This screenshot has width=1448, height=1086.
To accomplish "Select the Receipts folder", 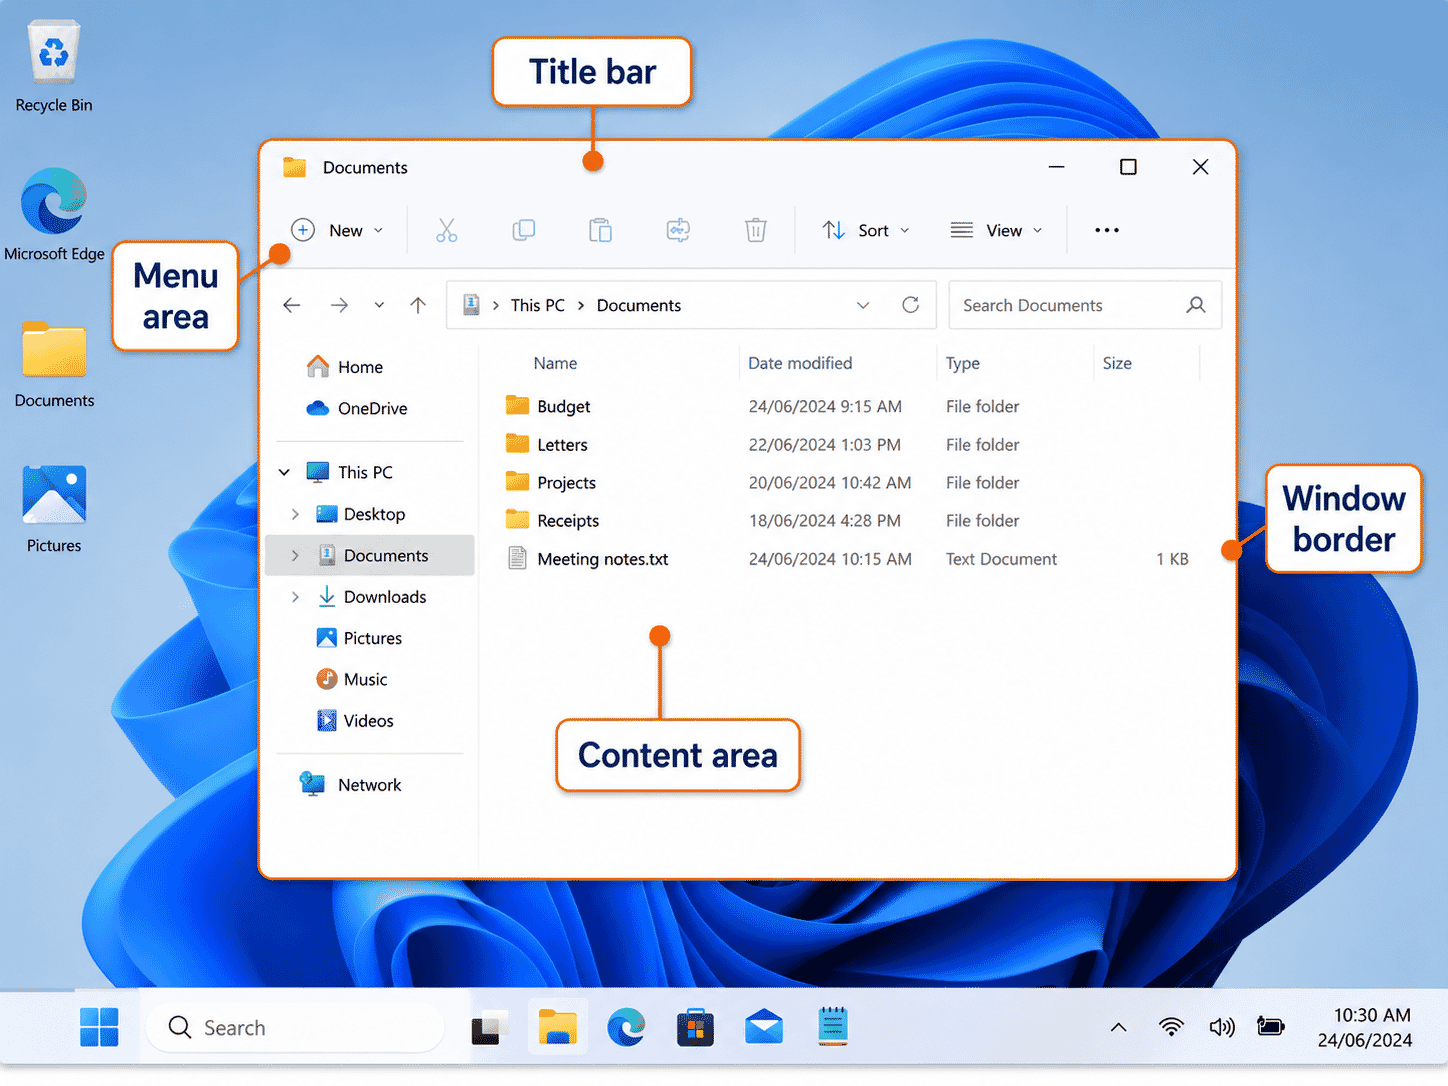I will pyautogui.click(x=552, y=520).
